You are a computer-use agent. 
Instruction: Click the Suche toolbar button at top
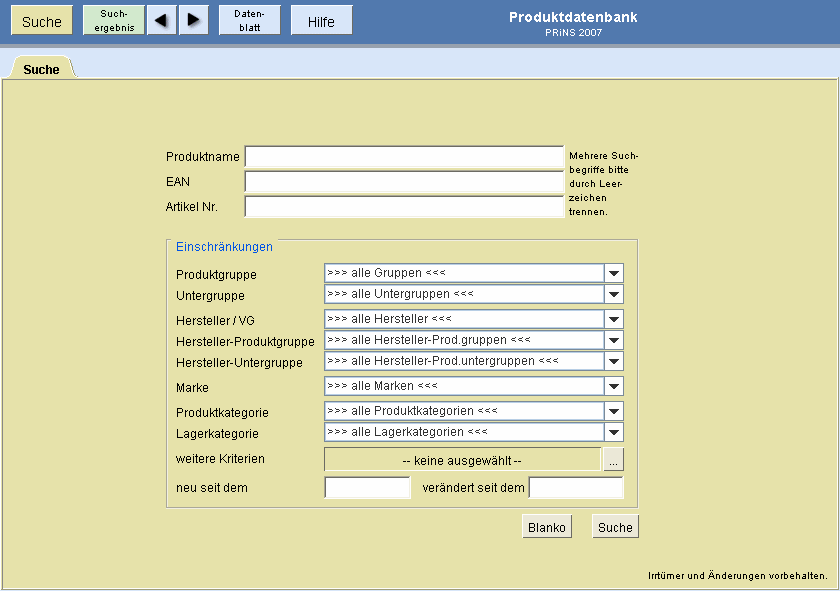click(42, 21)
